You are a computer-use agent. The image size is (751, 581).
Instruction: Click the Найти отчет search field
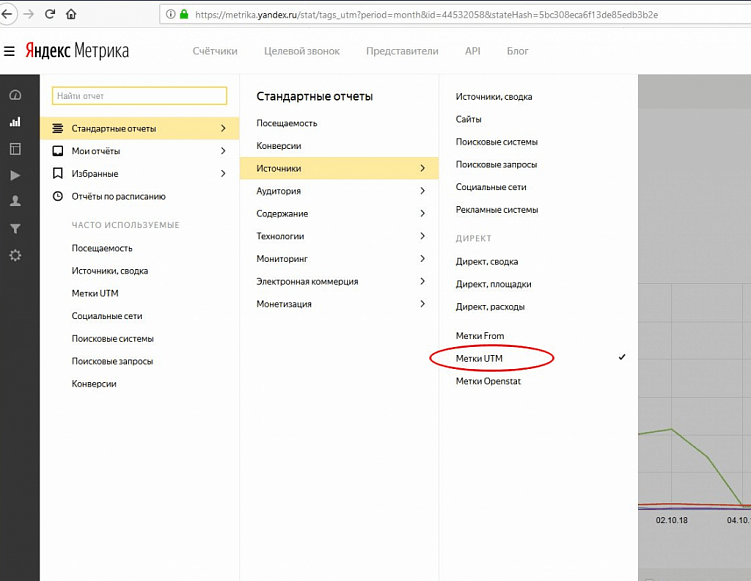(x=139, y=96)
